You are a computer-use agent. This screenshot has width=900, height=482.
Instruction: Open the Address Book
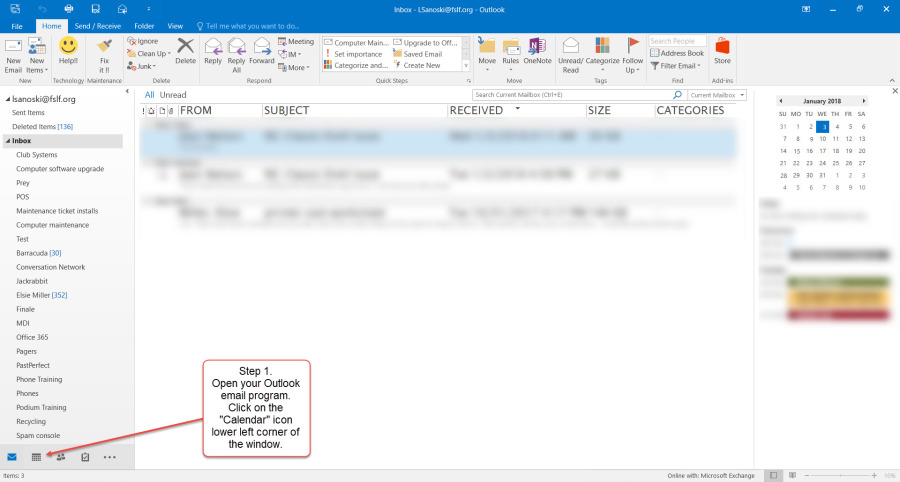click(x=677, y=53)
